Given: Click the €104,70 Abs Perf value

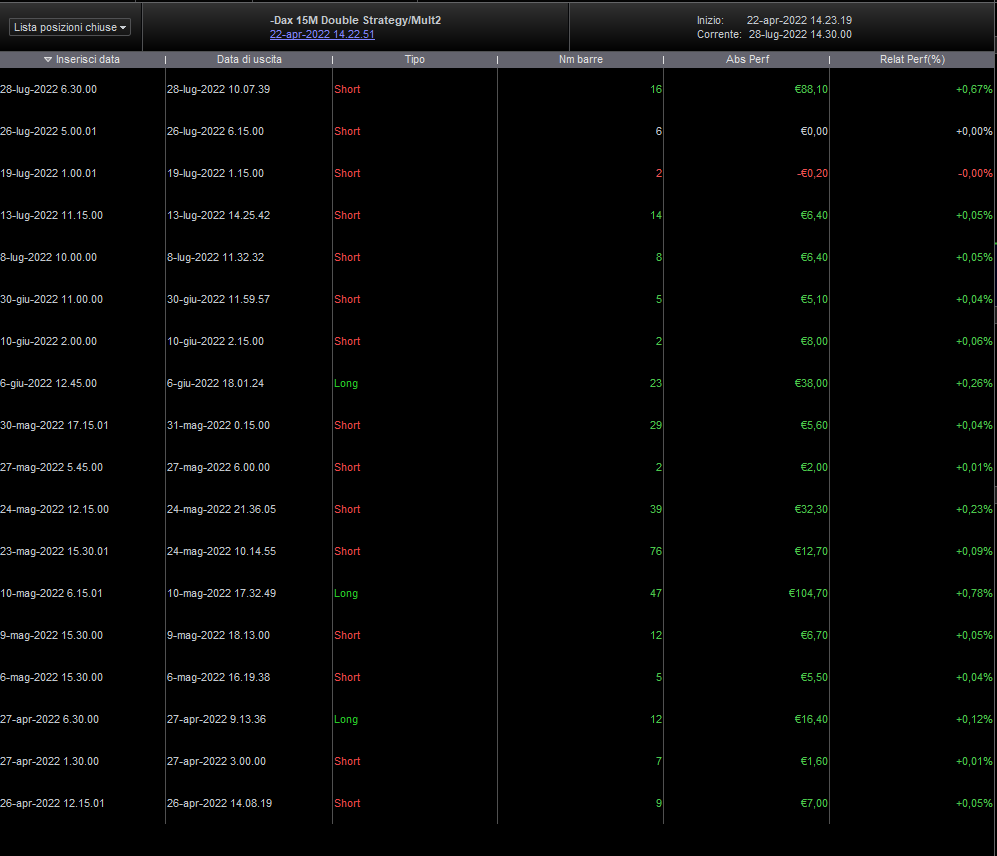Looking at the screenshot, I should point(808,593).
